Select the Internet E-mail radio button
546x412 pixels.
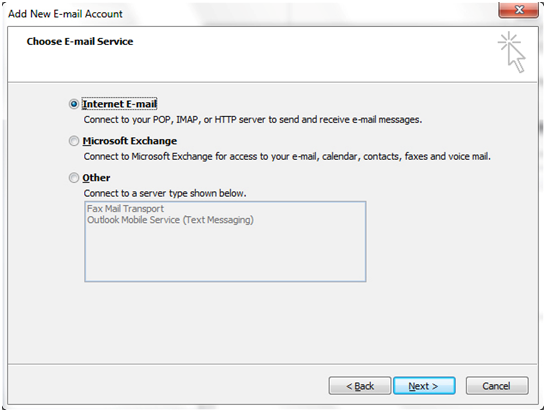(74, 104)
